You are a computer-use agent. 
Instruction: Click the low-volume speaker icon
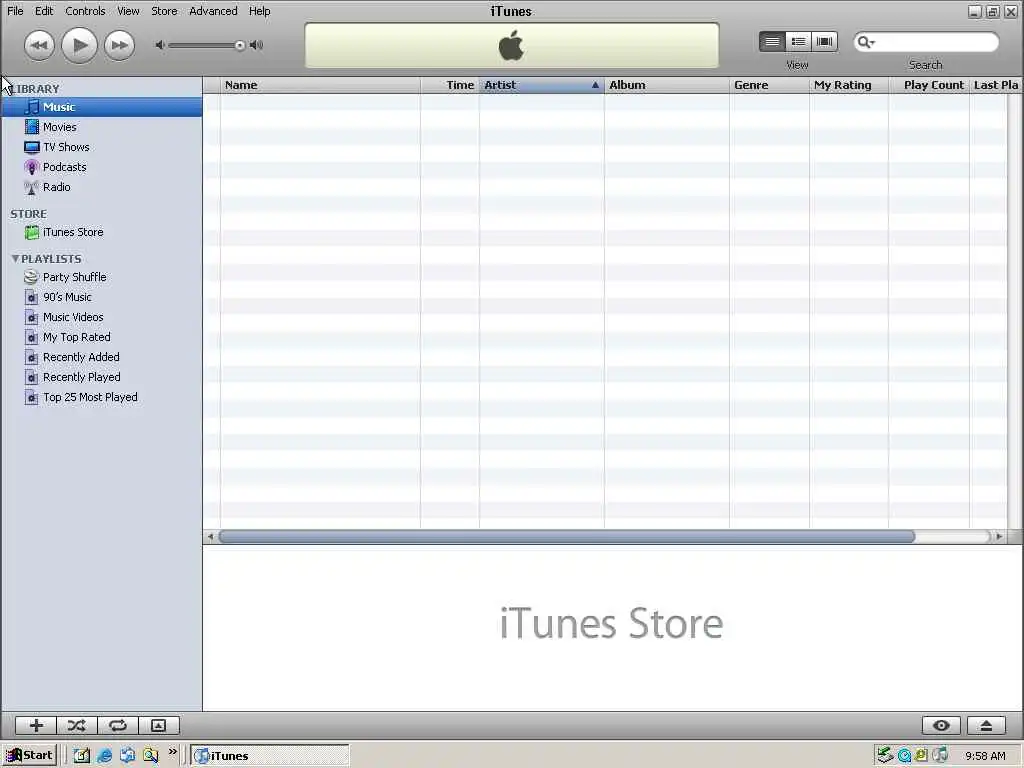coord(160,45)
